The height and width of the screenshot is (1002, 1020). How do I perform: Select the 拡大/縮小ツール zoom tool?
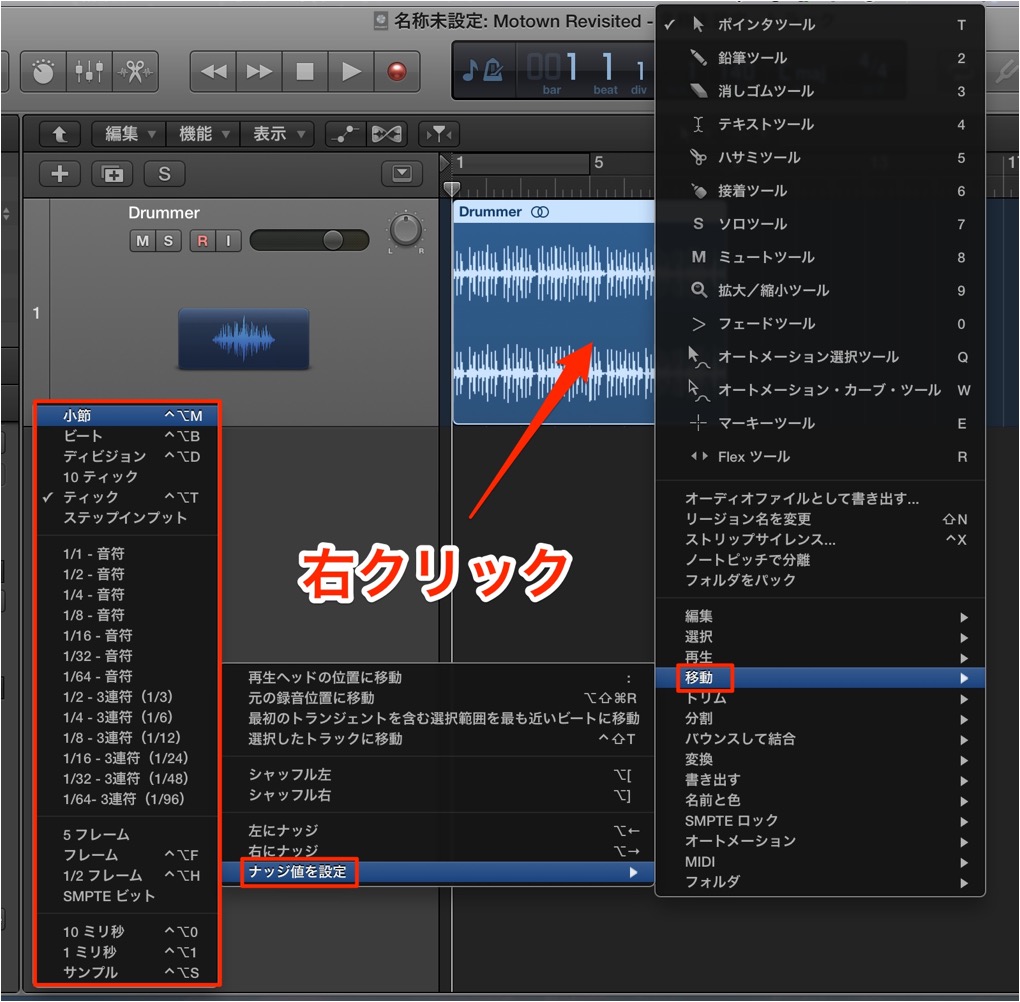[820, 290]
